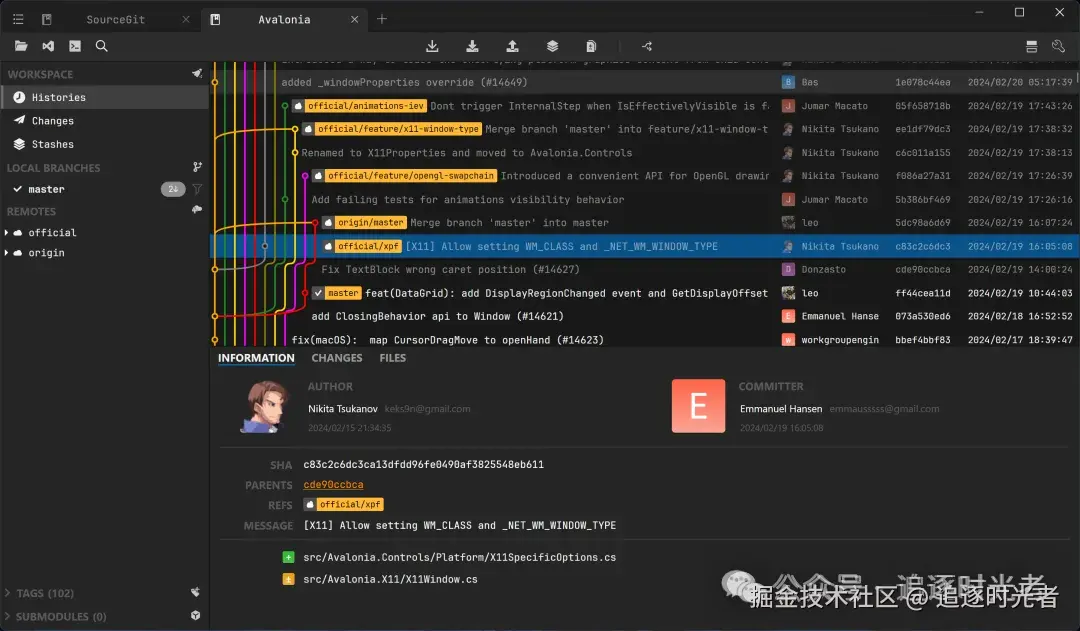Screen dimensions: 1080x631
Task: Click the search commits magnifier icon
Action: tap(101, 46)
